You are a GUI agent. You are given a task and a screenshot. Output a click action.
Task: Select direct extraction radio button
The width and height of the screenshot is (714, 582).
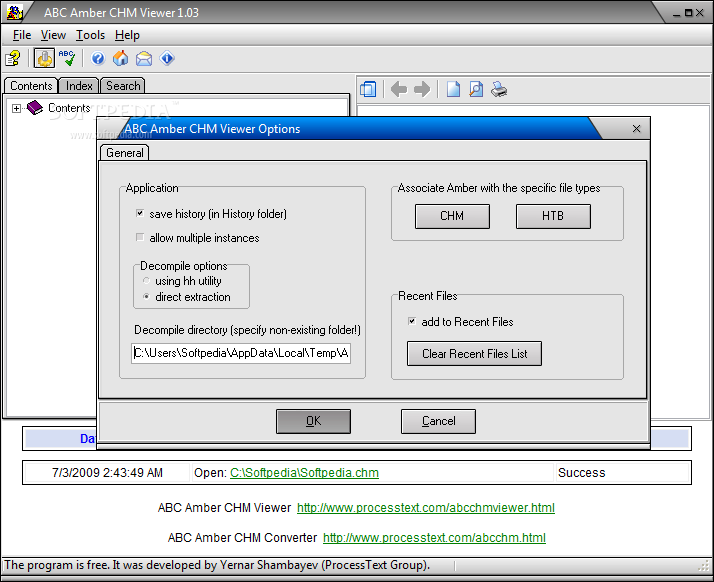[x=146, y=296]
